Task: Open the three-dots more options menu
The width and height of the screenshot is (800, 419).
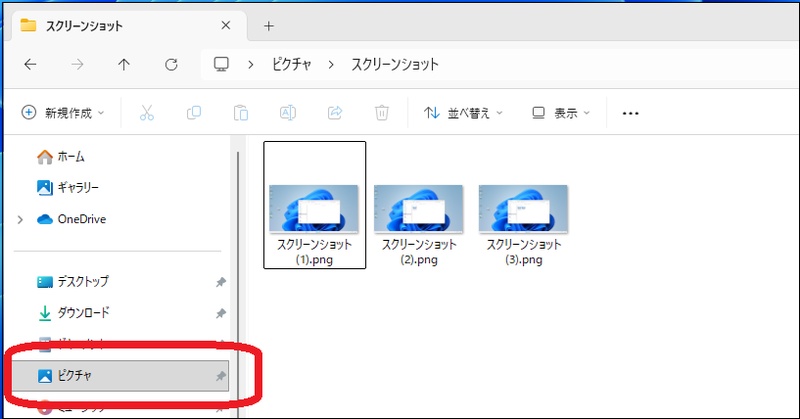Action: tap(631, 113)
